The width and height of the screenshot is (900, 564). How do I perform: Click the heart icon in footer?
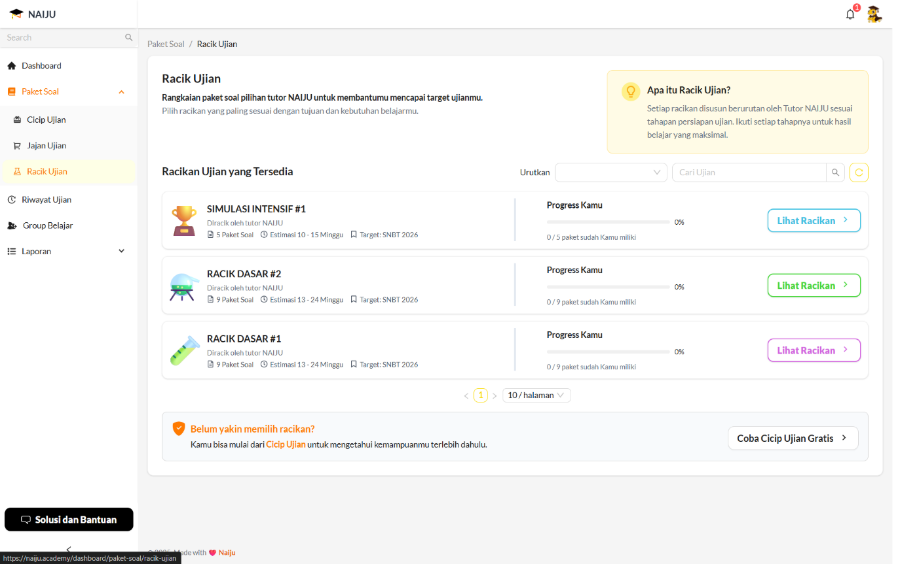[x=212, y=553]
